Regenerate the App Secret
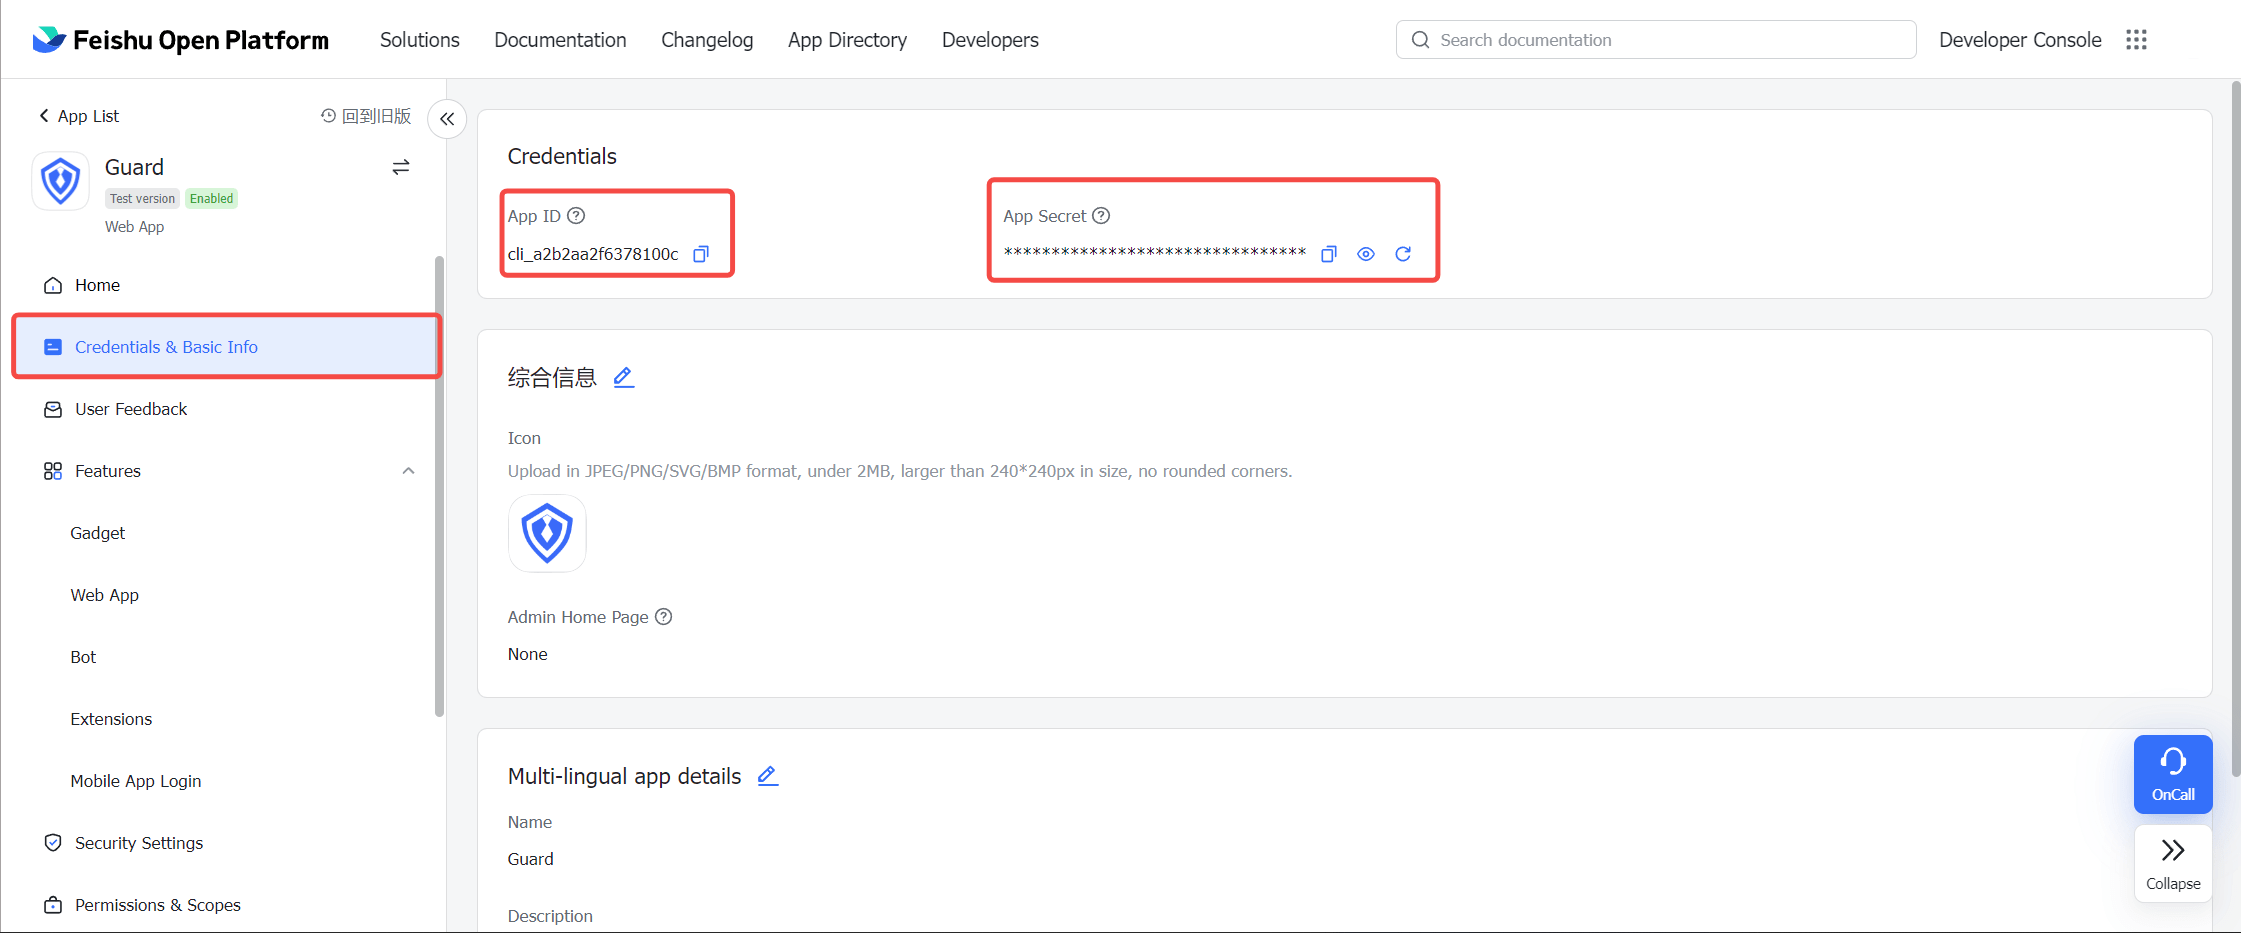This screenshot has width=2241, height=933. pyautogui.click(x=1403, y=254)
